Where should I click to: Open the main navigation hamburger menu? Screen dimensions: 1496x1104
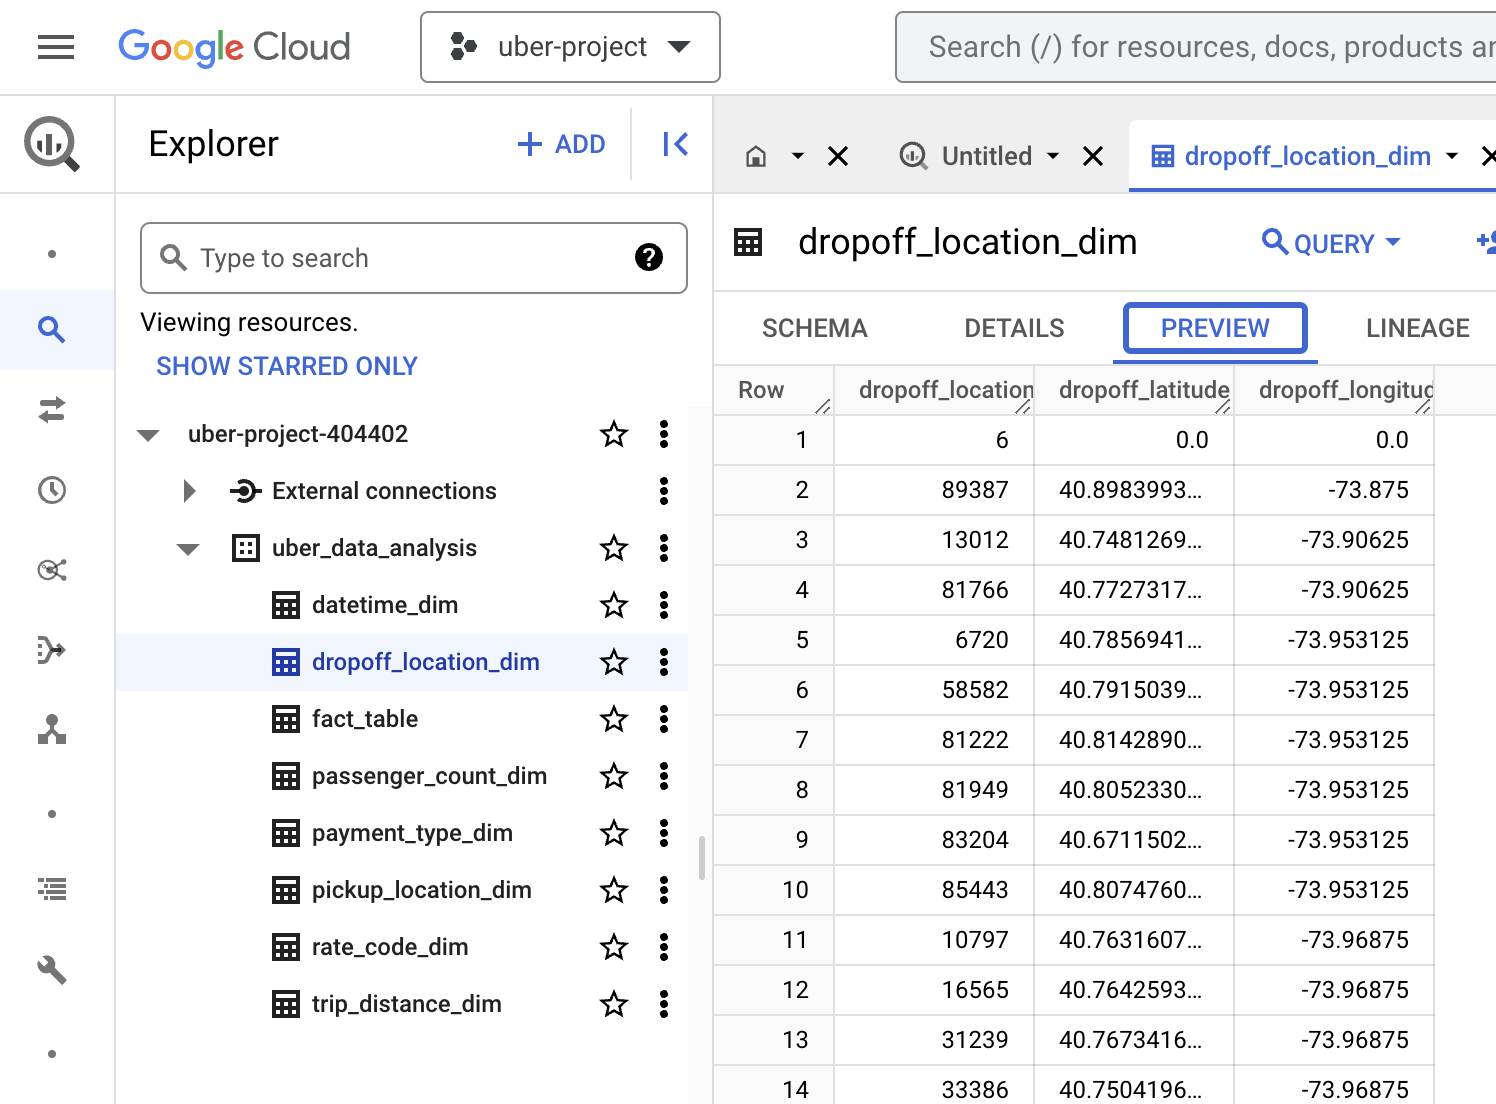[56, 47]
